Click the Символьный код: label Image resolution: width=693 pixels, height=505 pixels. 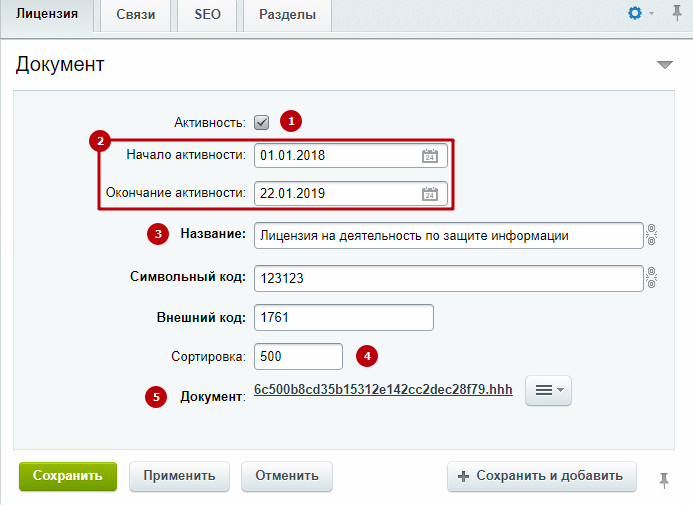[188, 277]
